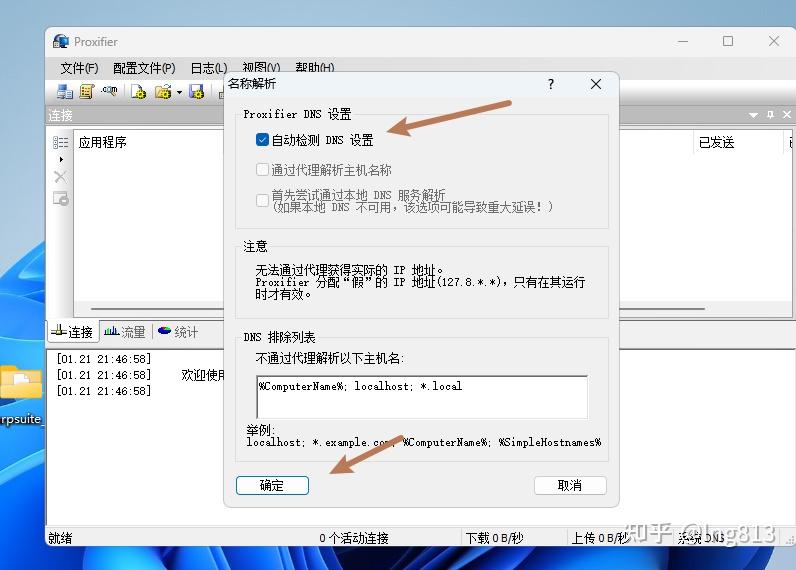This screenshot has width=796, height=570.
Task: Click horizontal scrollbar in connections list
Action: [x=397, y=309]
